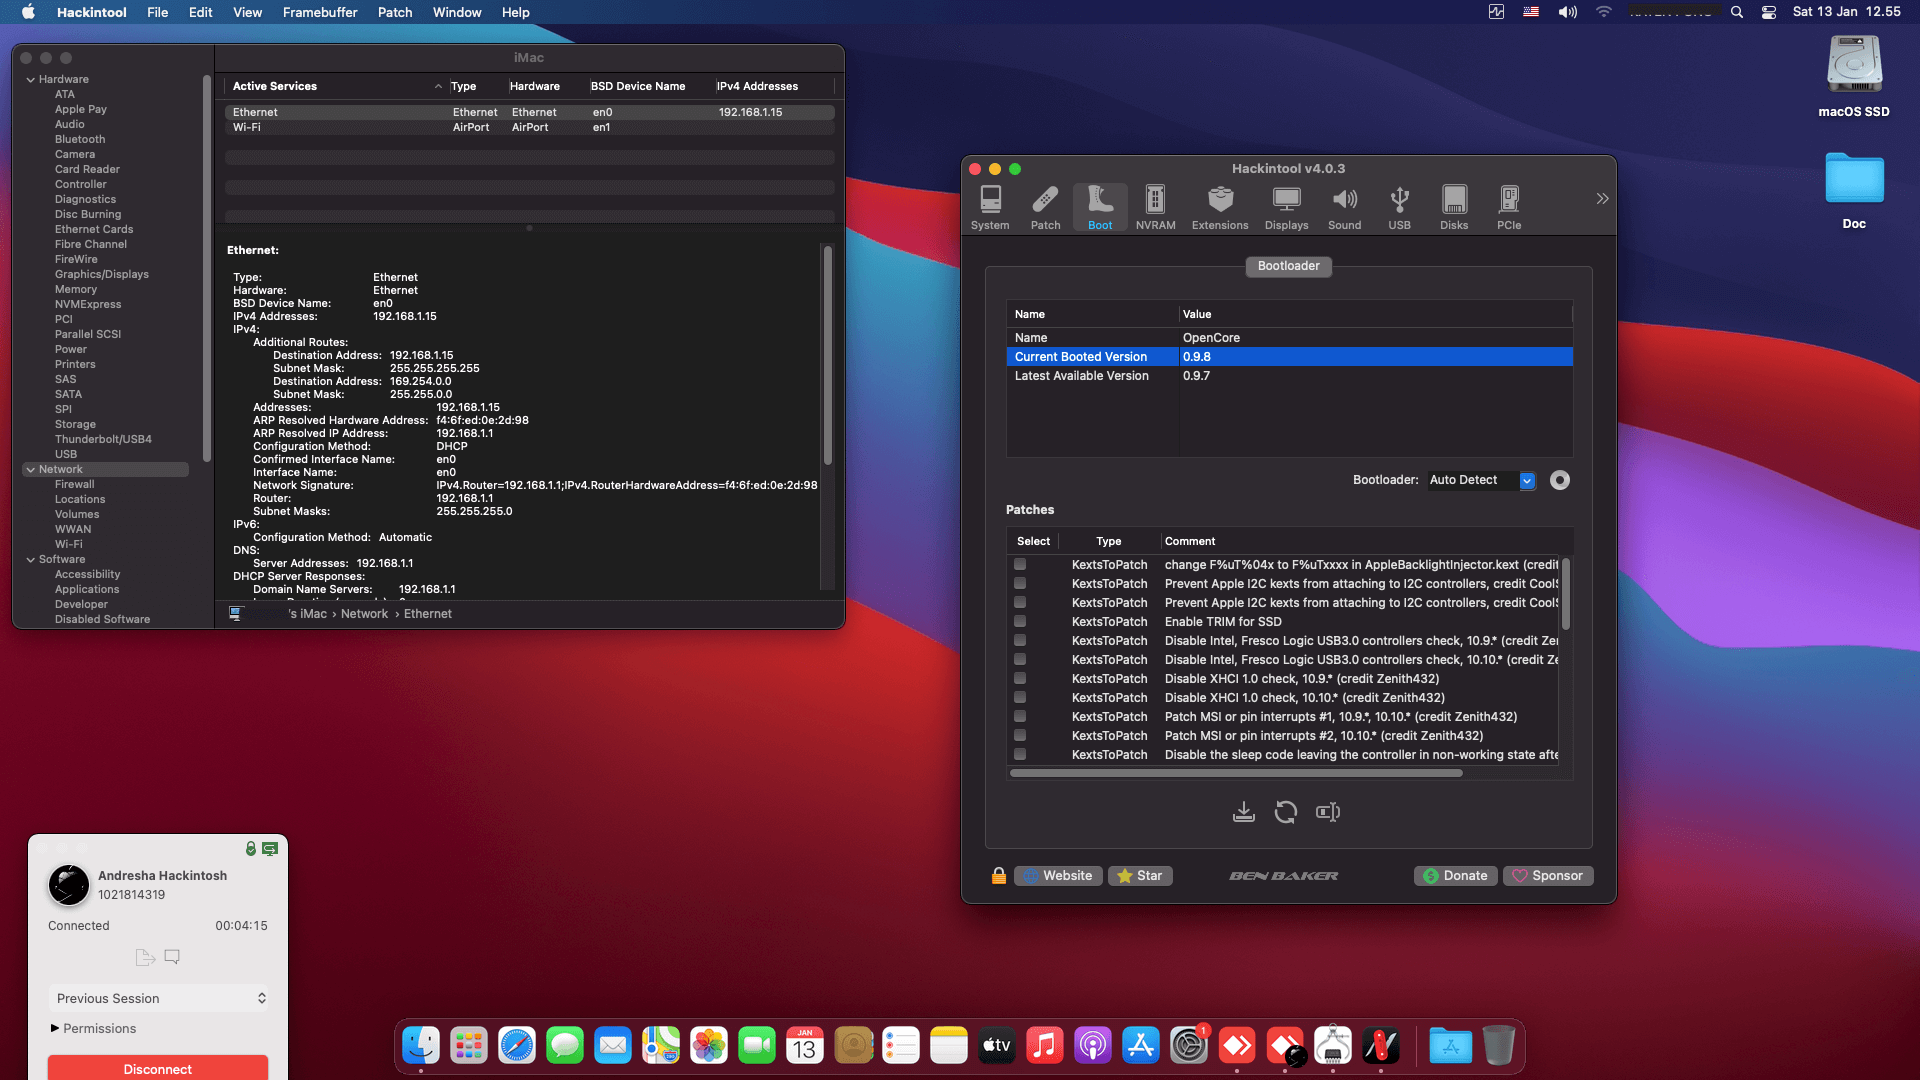Click the Disconnect button

click(158, 1068)
